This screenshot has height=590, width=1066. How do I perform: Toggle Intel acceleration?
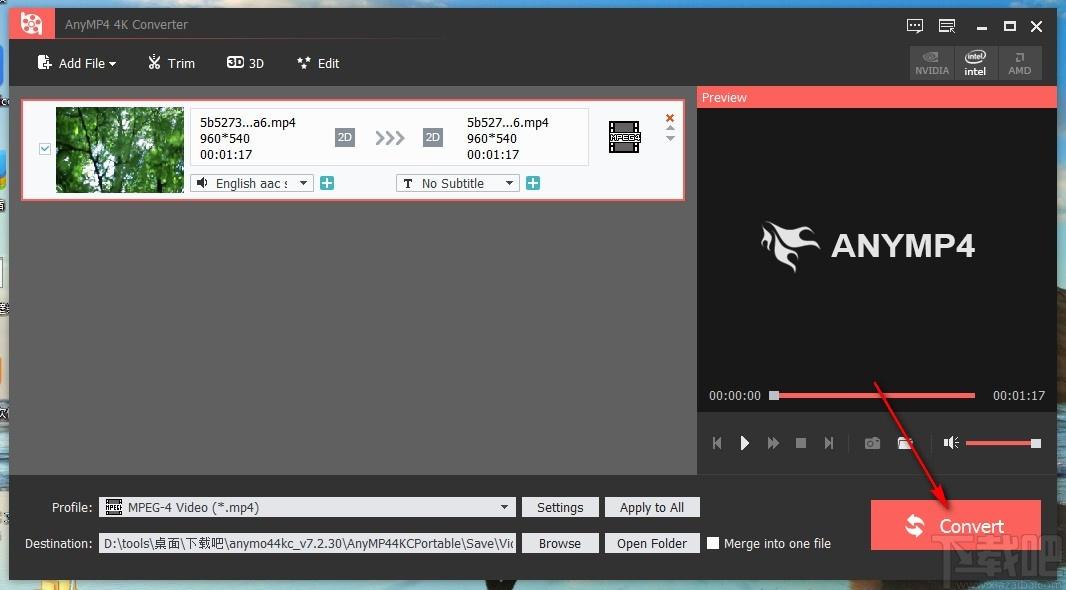pyautogui.click(x=975, y=63)
